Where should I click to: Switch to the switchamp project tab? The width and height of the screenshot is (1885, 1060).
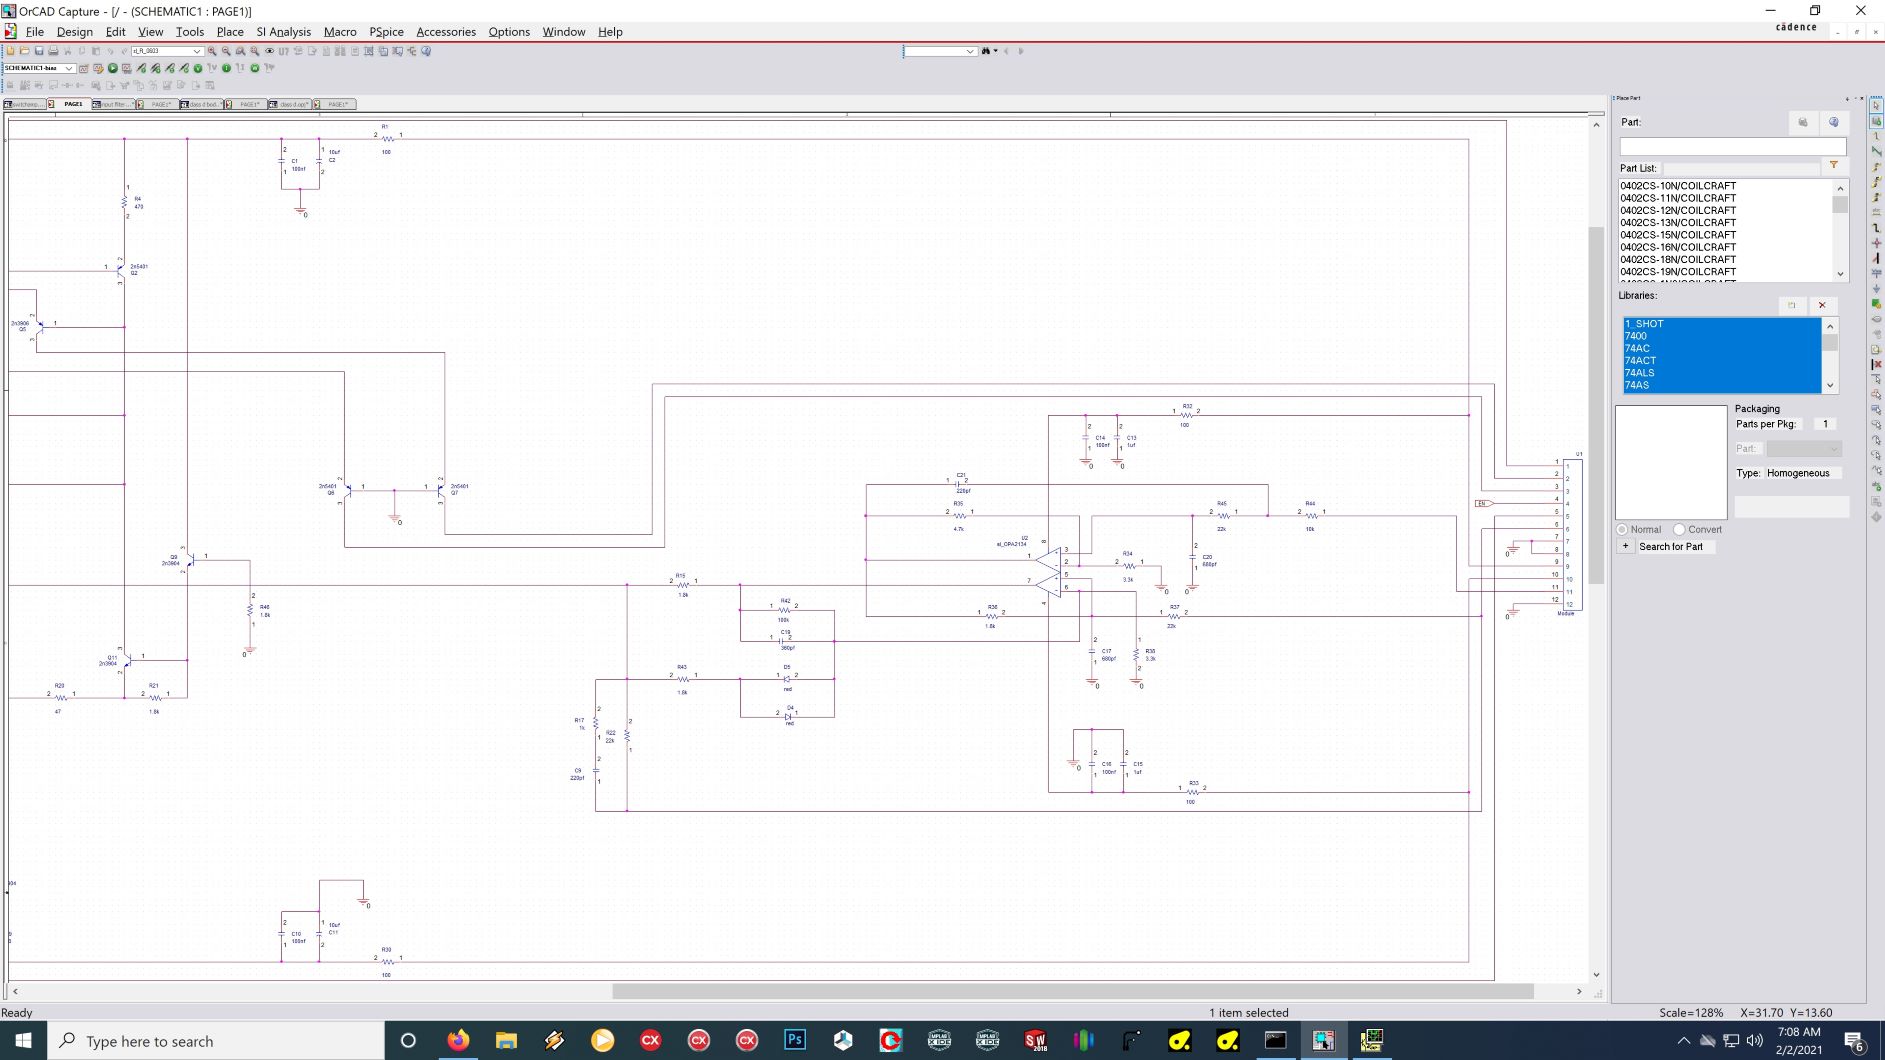(x=24, y=104)
